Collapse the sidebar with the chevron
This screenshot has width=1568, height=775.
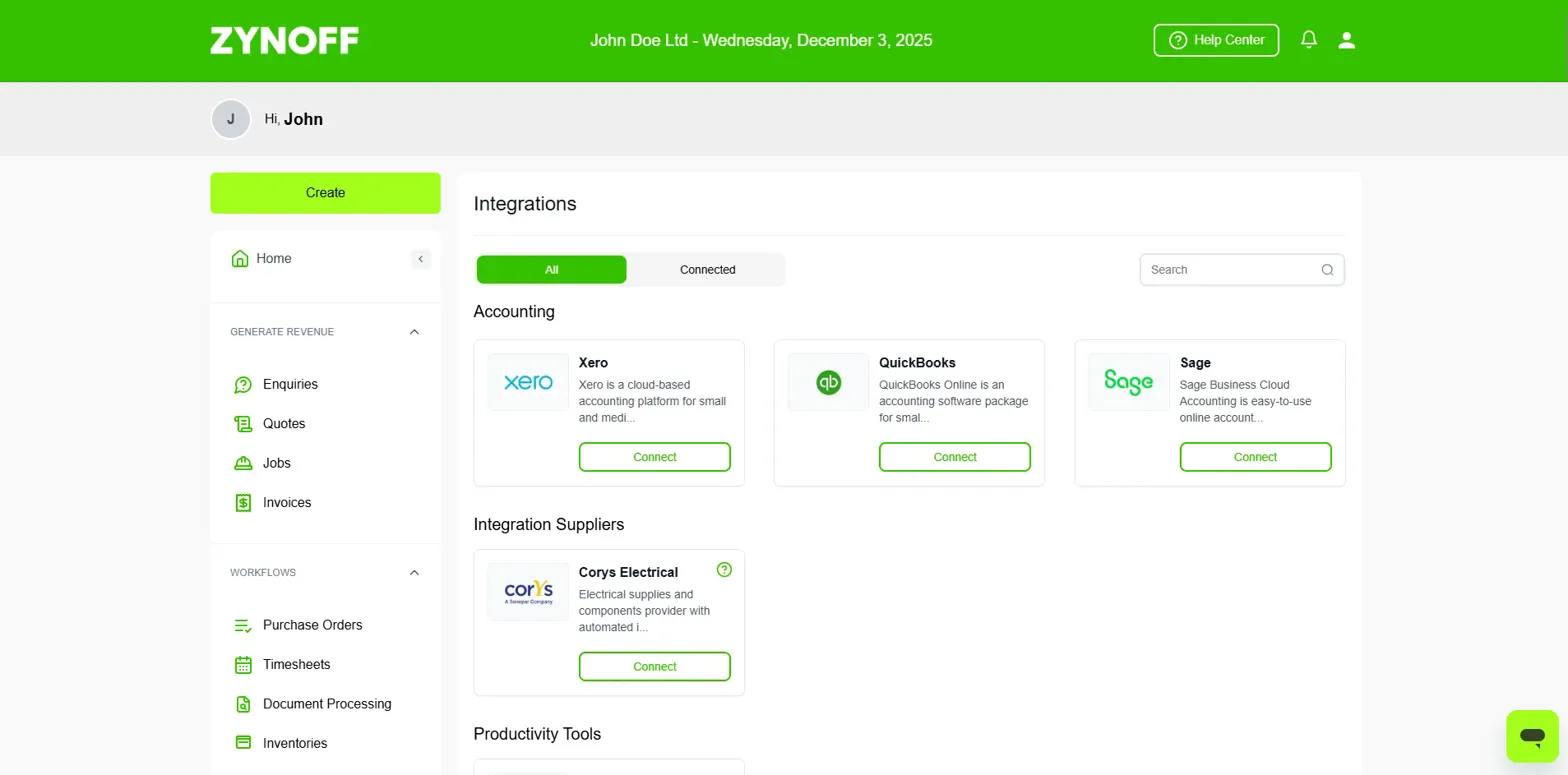tap(421, 259)
